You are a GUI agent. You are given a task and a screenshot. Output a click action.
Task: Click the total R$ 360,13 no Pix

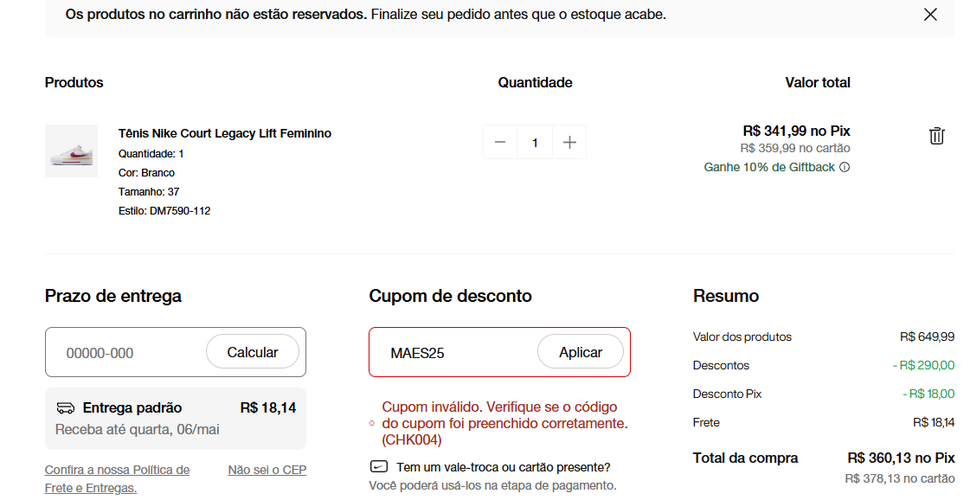pos(901,458)
